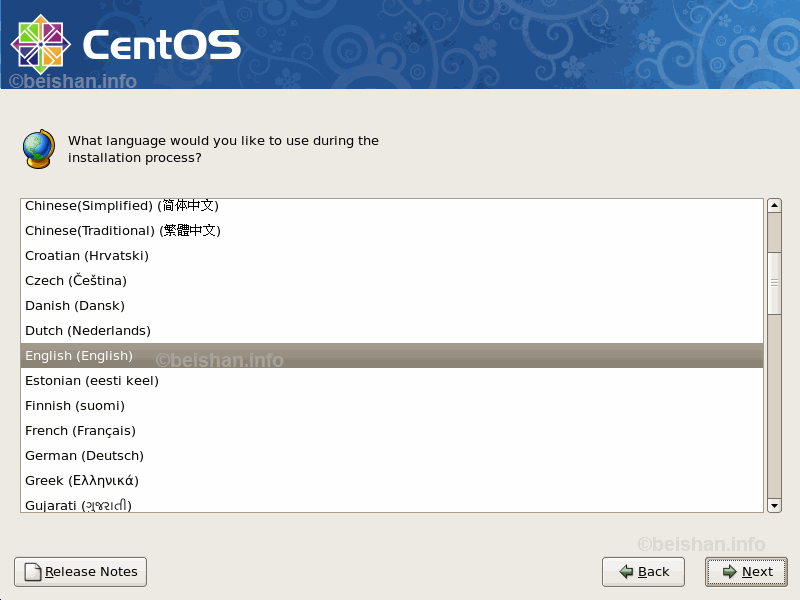Select Gujarati at the list bottom
Image resolution: width=800 pixels, height=600 pixels.
point(78,505)
